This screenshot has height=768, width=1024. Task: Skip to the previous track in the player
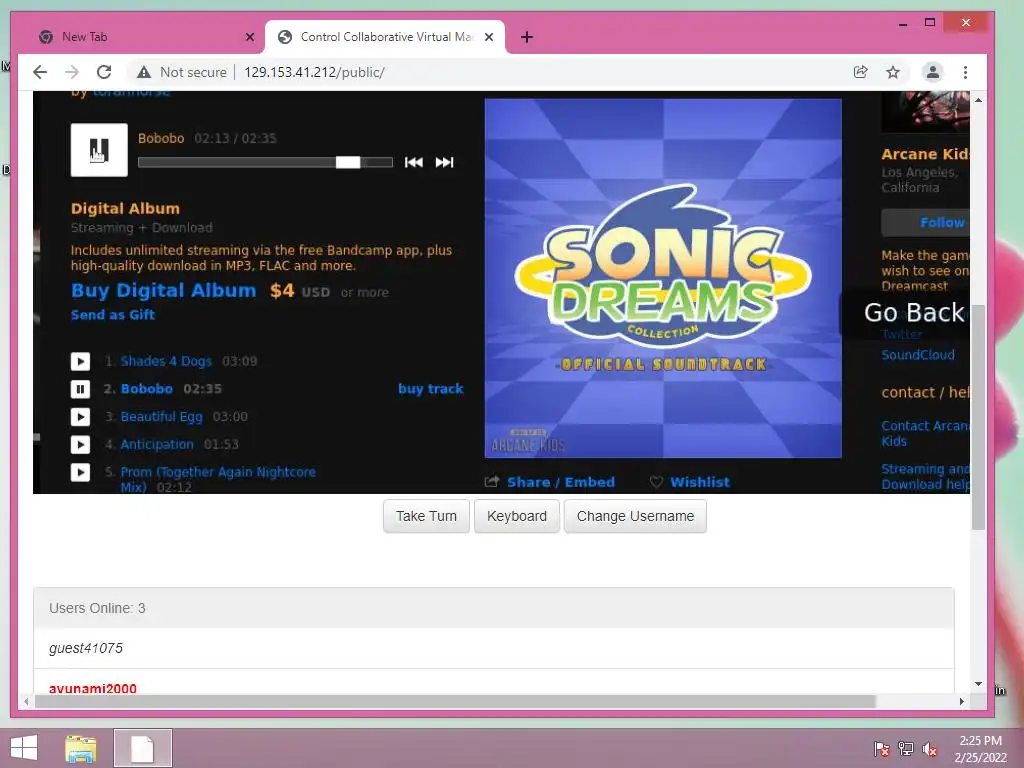[x=413, y=163]
